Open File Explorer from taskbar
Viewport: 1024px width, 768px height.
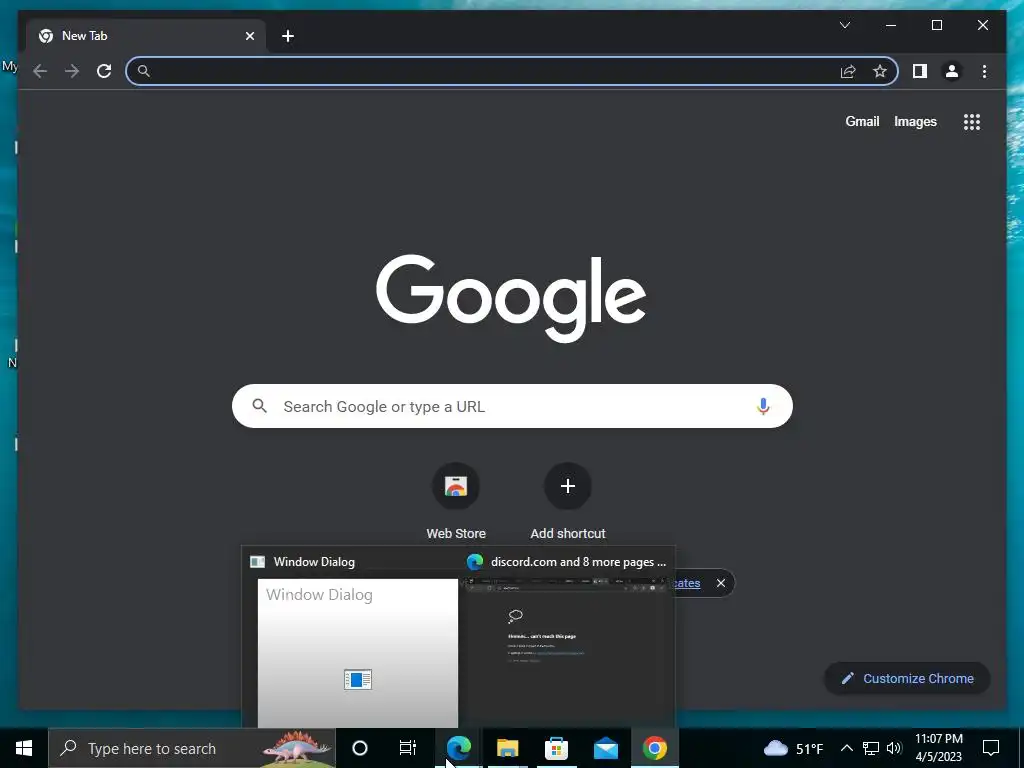(507, 748)
